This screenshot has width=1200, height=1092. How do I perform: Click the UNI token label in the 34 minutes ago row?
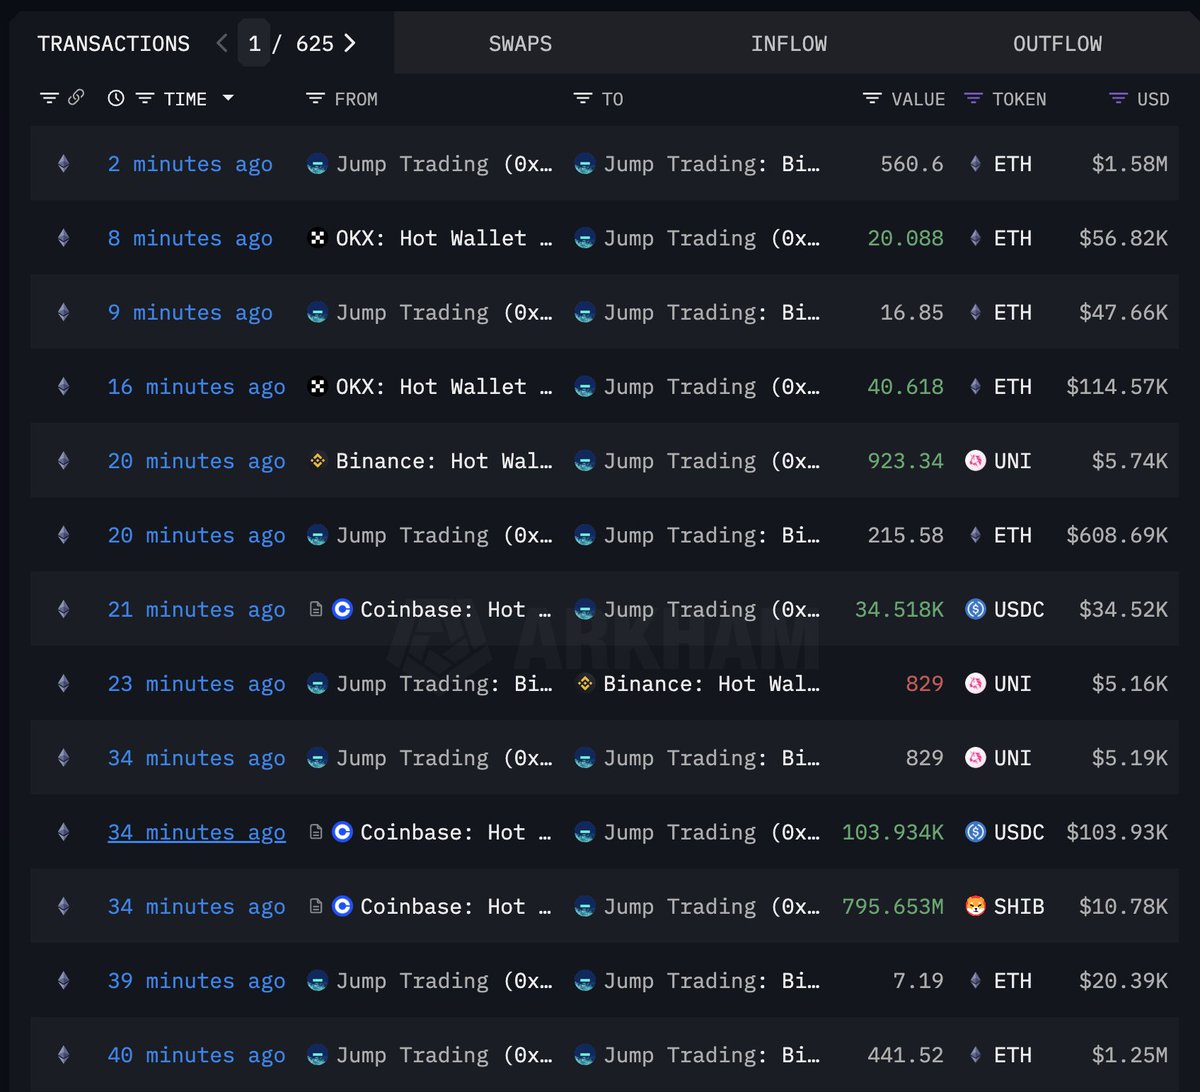1013,758
